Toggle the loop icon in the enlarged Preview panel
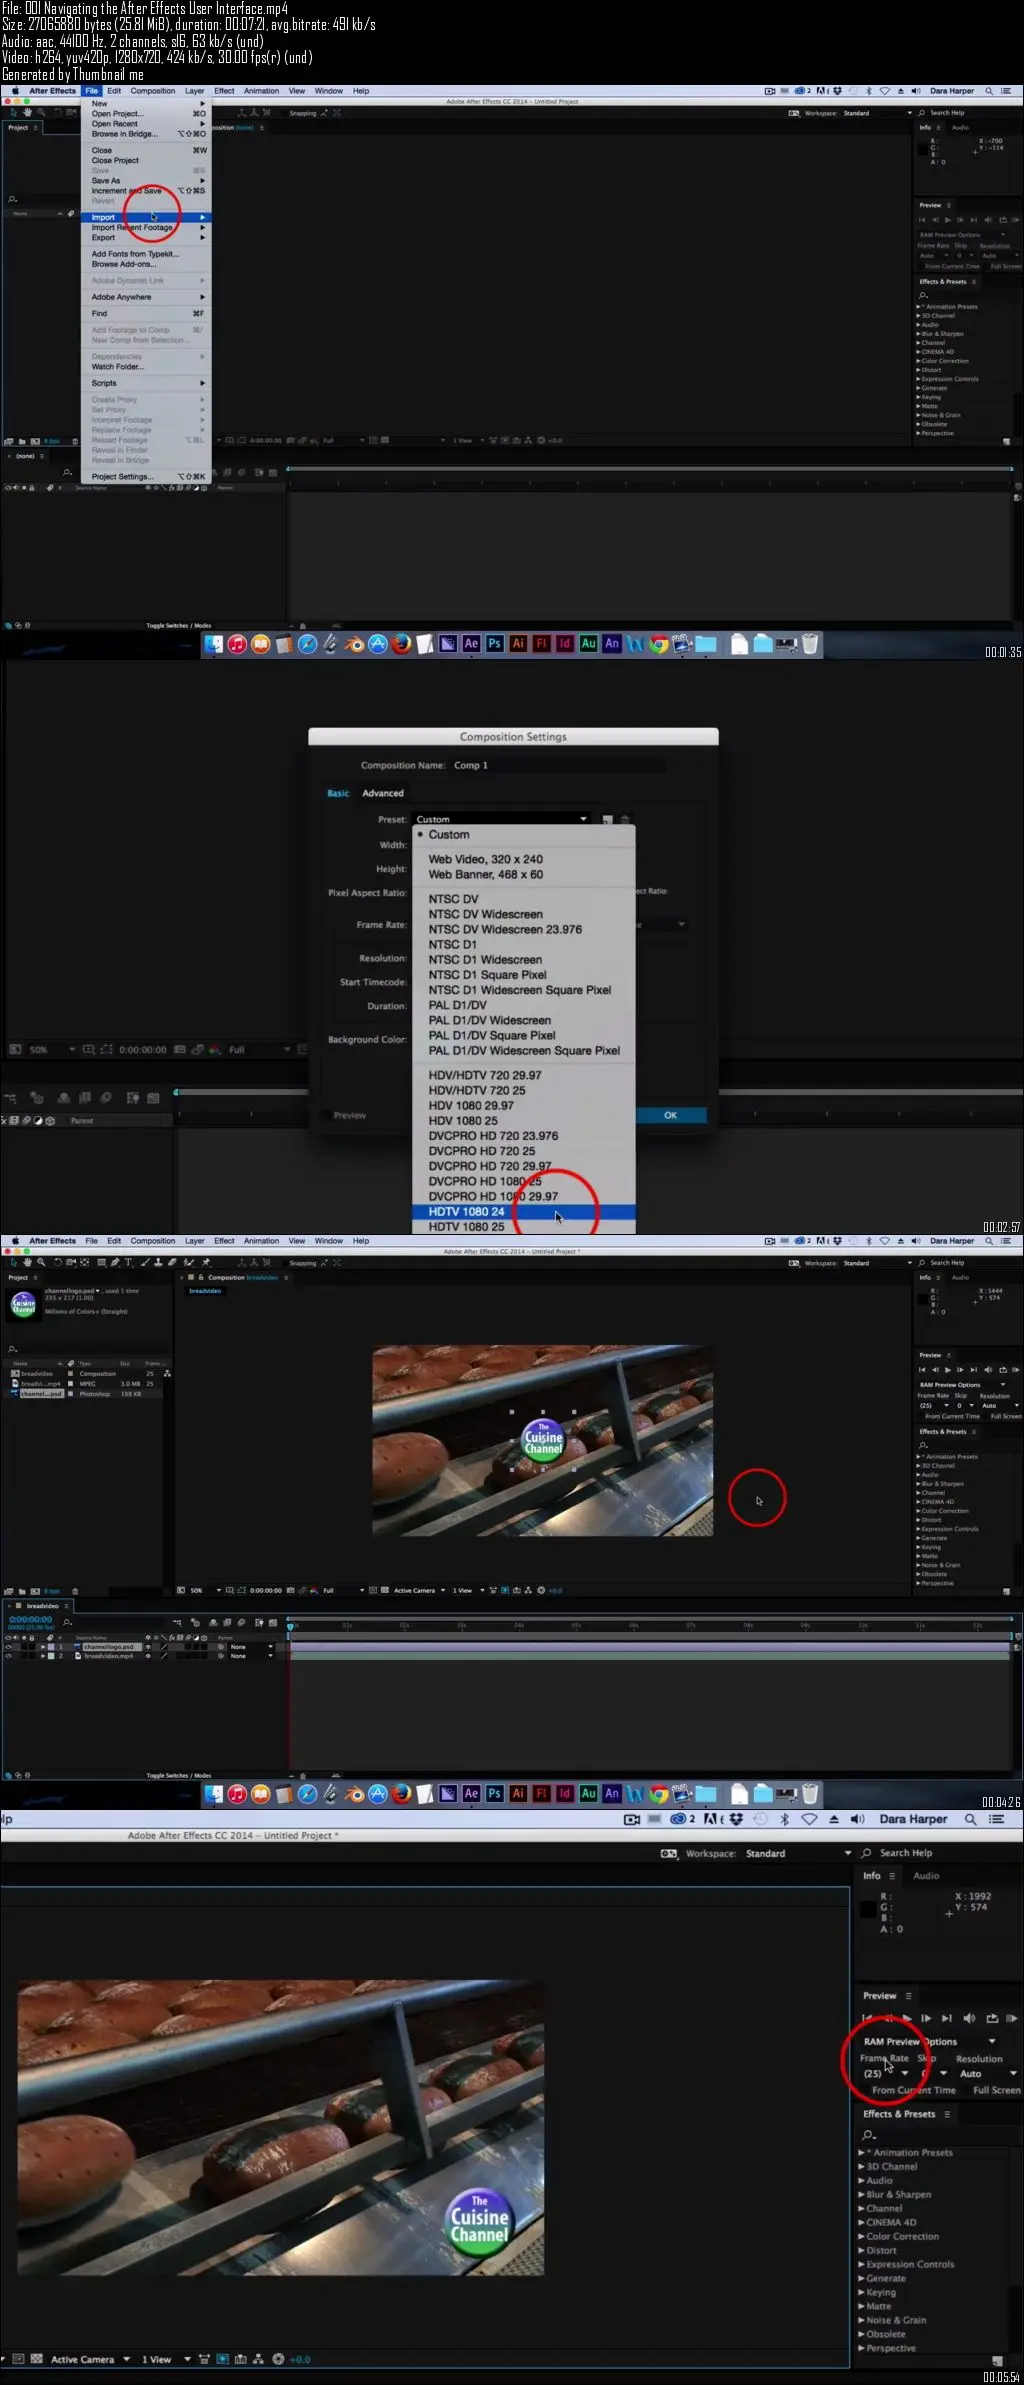1024x2385 pixels. [992, 2018]
